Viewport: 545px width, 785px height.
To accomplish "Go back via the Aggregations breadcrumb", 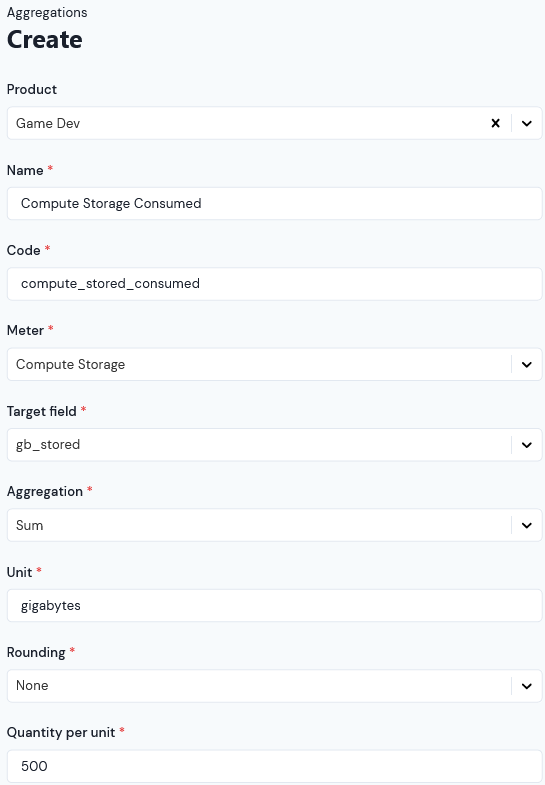I will tap(47, 13).
